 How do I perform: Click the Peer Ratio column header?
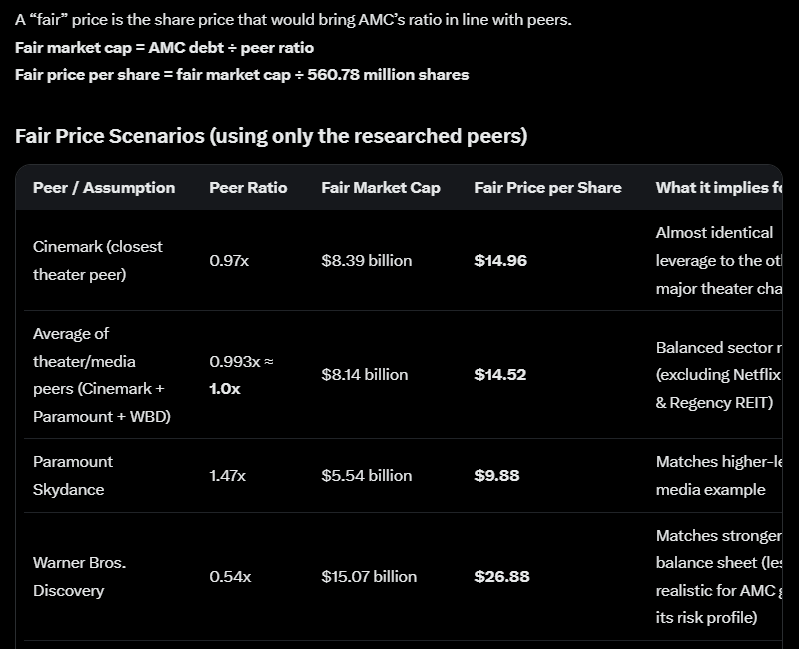(x=248, y=187)
